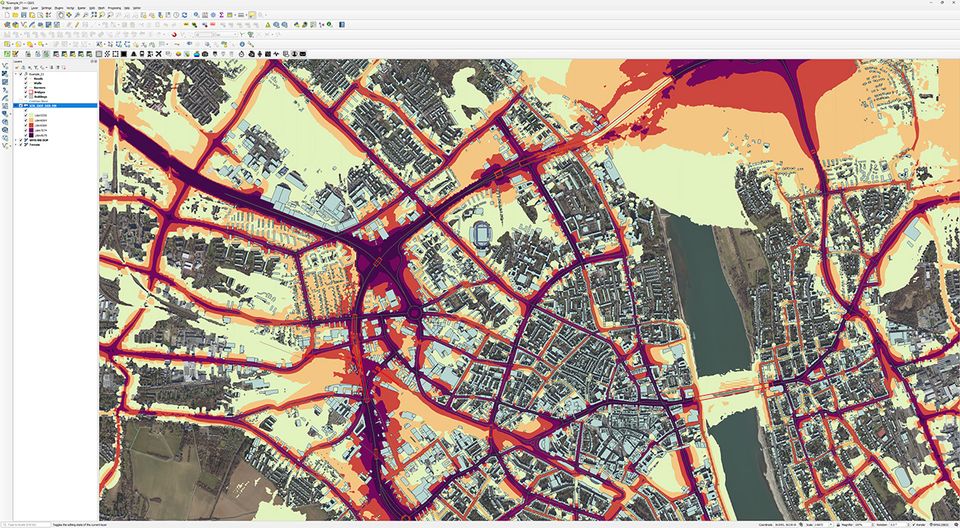Uncheck the Buildings layer checkbox
The width and height of the screenshot is (960, 528).
tap(27, 99)
